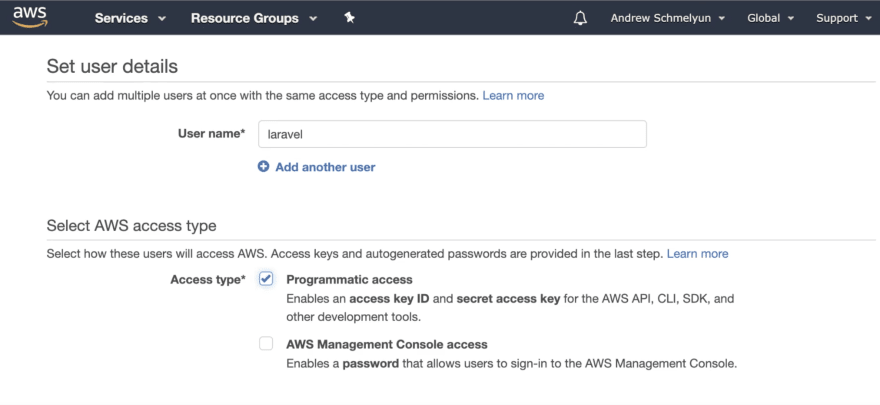Click the Set user details heading
Viewport: 880px width, 405px height.
(112, 67)
